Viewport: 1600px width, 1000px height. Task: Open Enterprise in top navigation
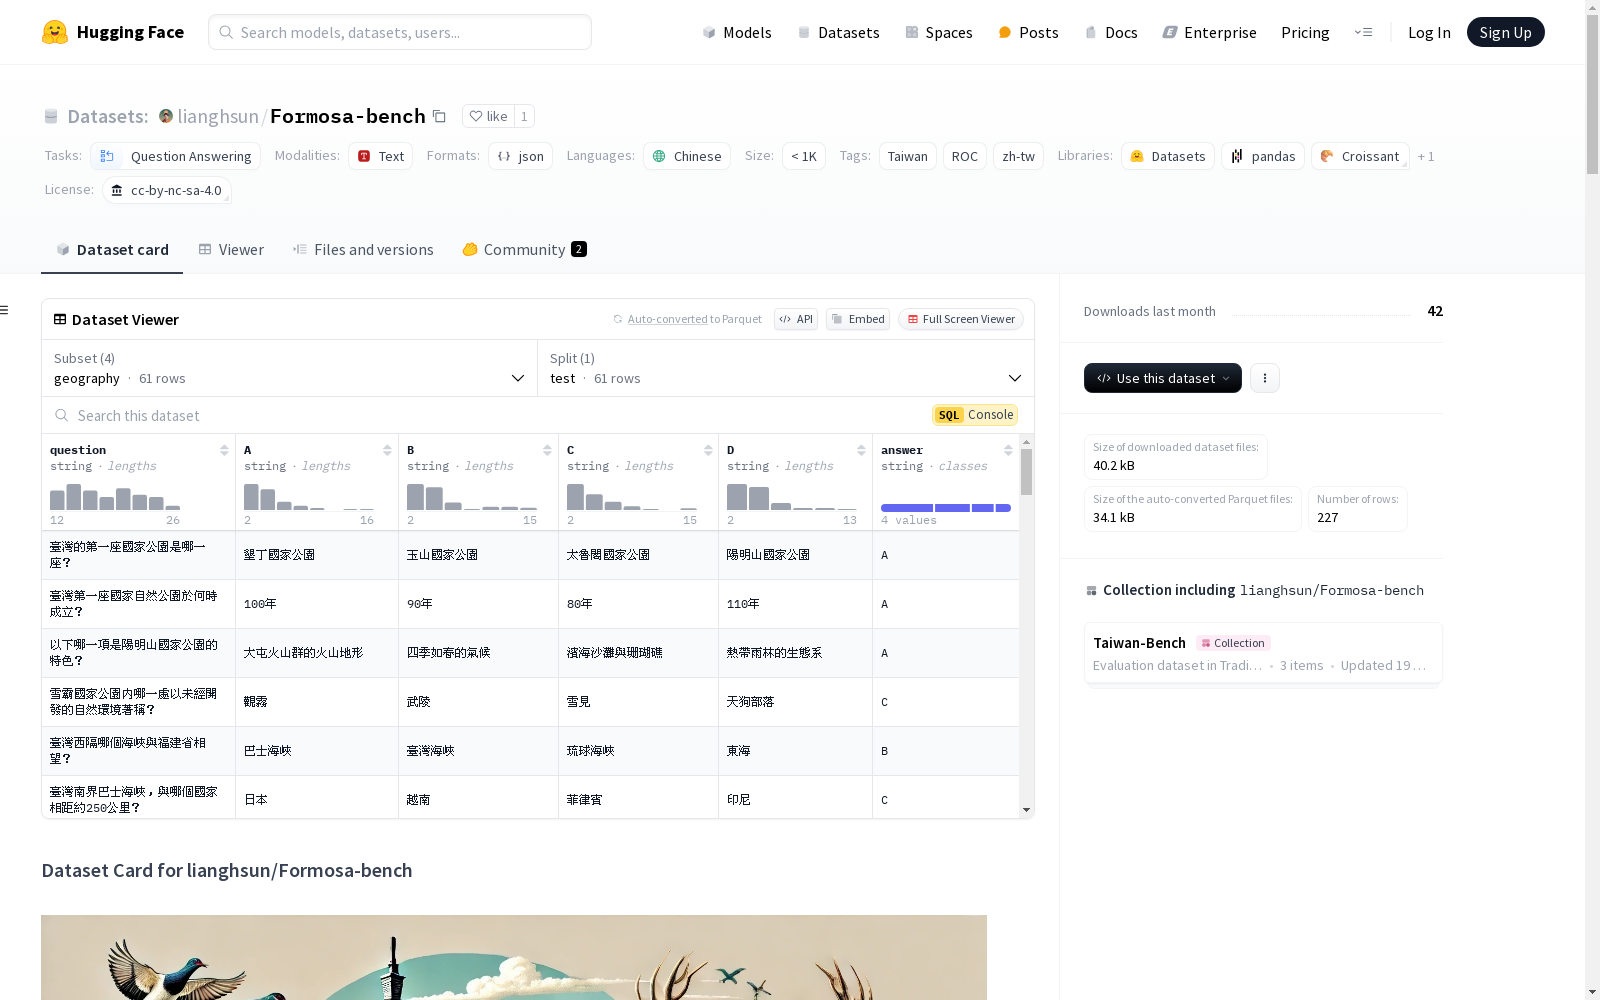click(1209, 32)
